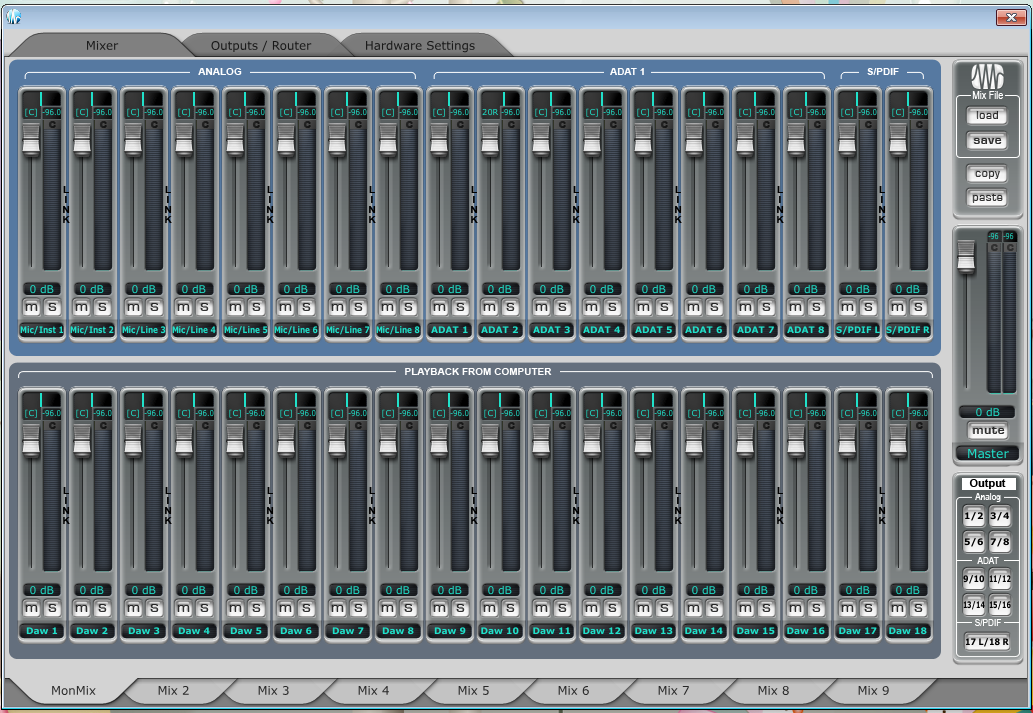Solo the Daw 12 playback channel
Viewport: 1033px width, 713px height.
pyautogui.click(x=612, y=608)
